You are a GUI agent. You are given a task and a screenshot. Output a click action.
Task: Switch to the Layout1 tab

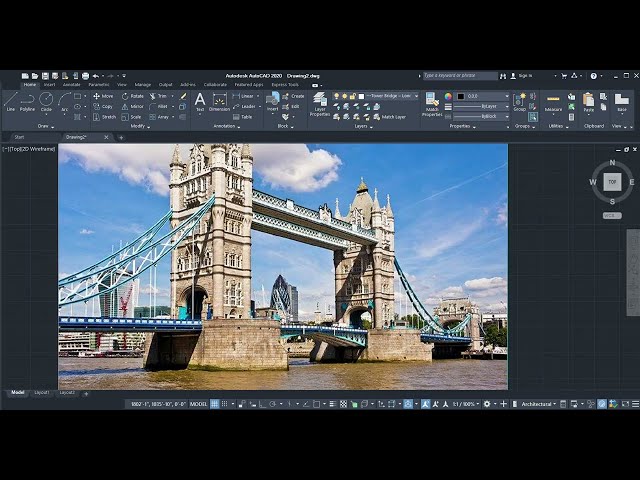42,393
